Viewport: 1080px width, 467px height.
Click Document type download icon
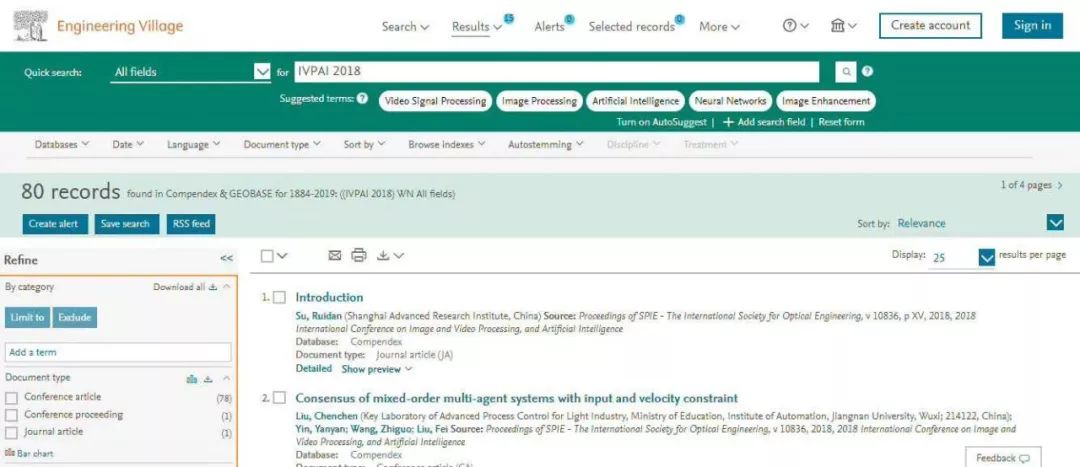(208, 379)
